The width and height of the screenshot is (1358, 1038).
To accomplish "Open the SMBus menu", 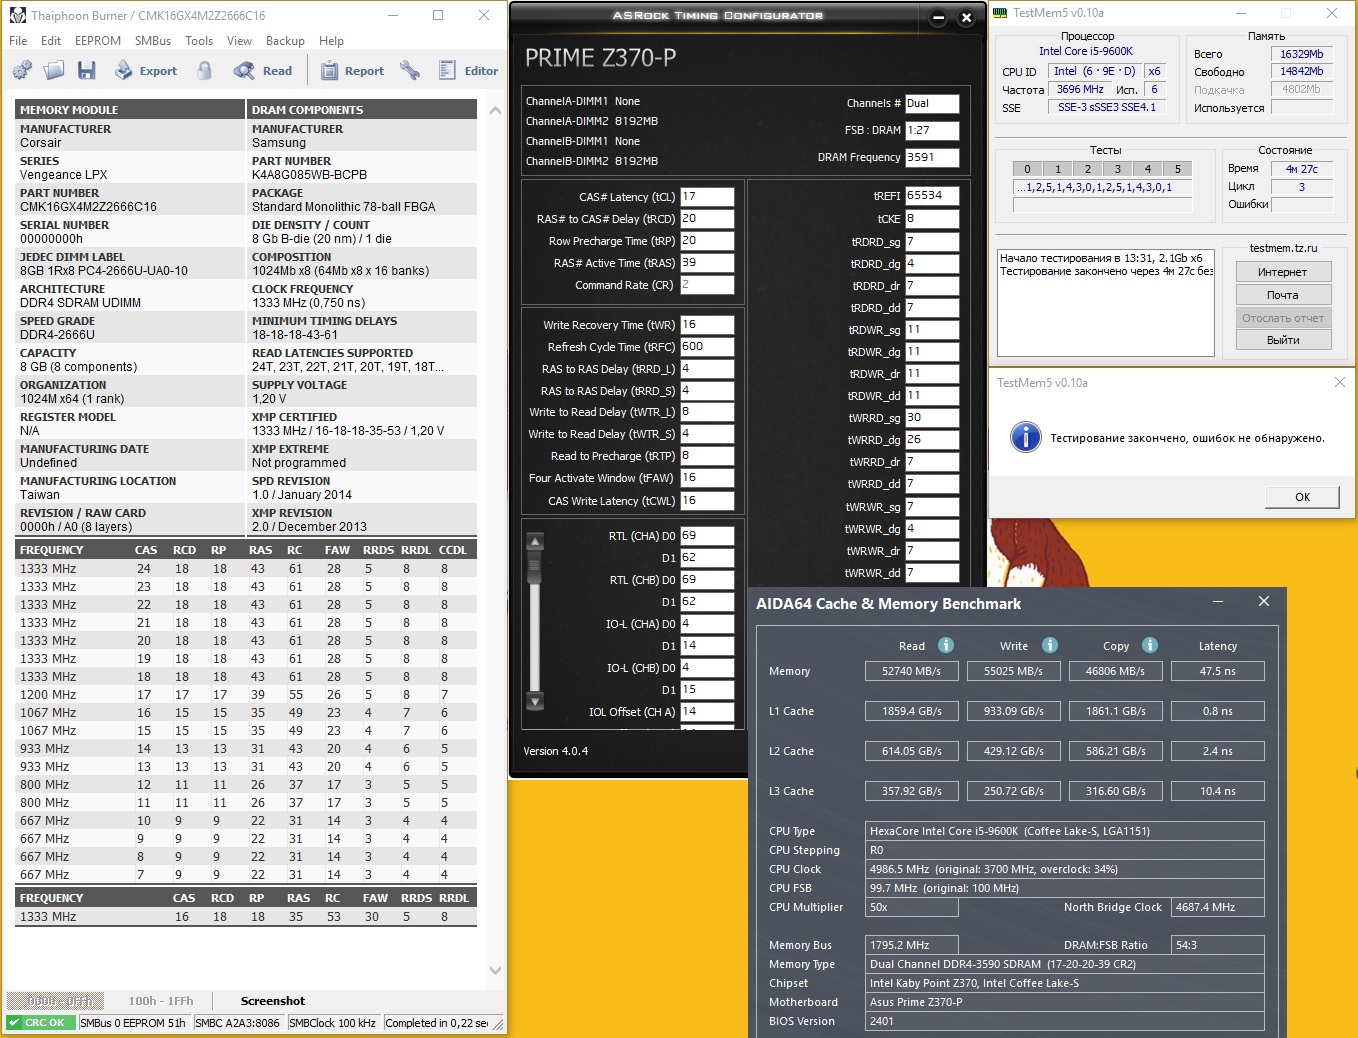I will tap(153, 41).
